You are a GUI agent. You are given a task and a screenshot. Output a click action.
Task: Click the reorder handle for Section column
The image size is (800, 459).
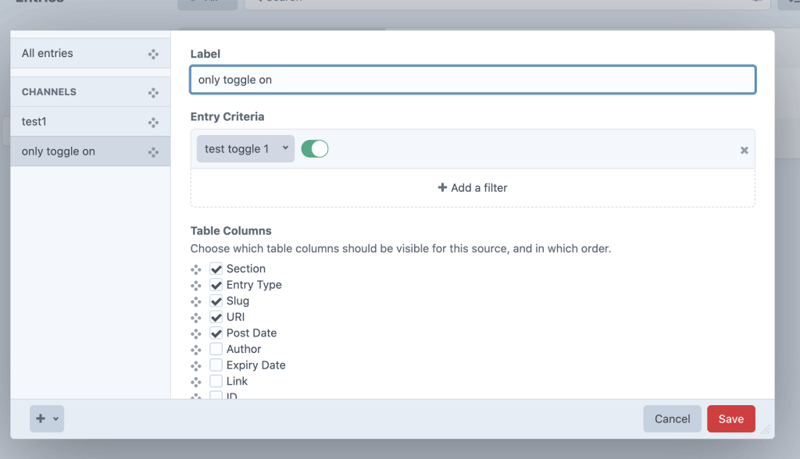click(x=196, y=269)
